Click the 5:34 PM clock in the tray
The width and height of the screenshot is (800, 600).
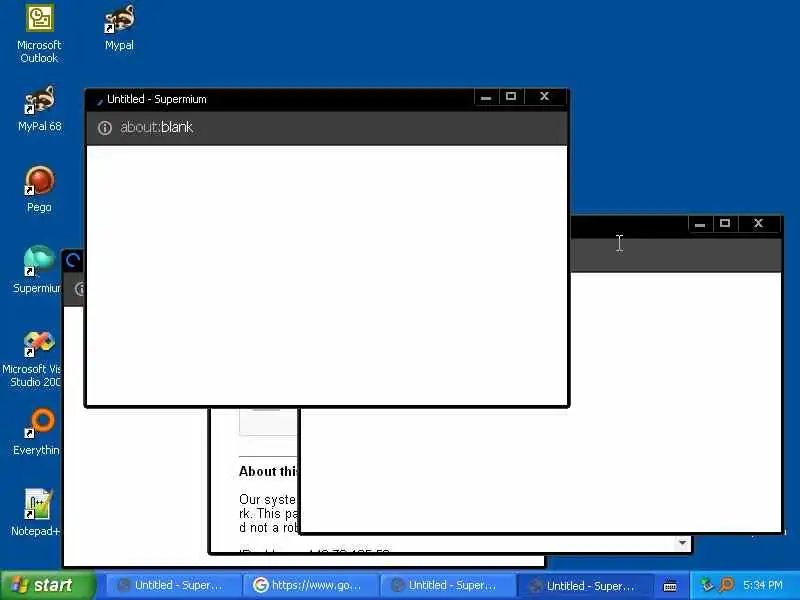(763, 585)
